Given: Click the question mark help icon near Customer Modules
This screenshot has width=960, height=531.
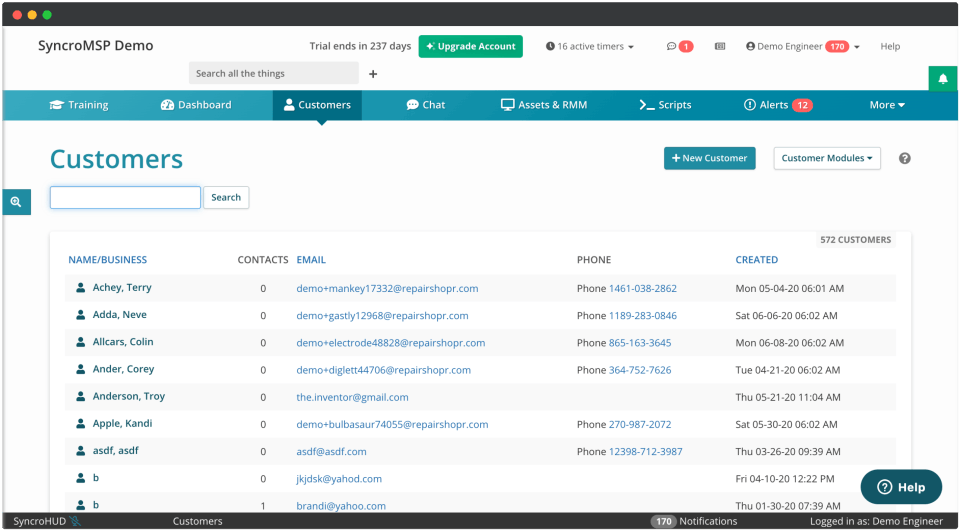Looking at the screenshot, I should 904,158.
